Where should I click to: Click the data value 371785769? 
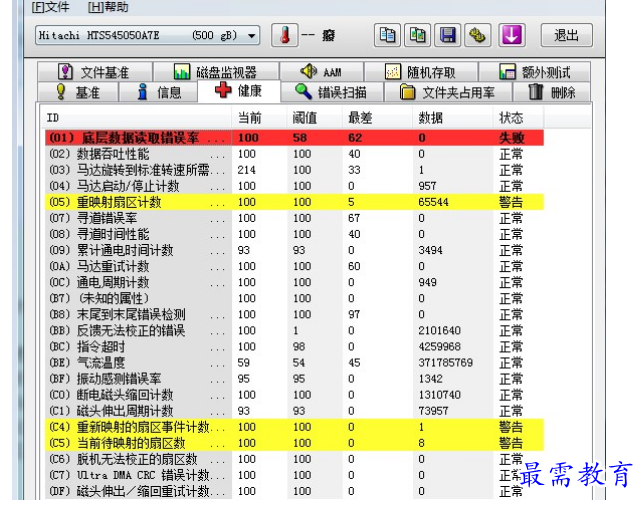[446, 363]
